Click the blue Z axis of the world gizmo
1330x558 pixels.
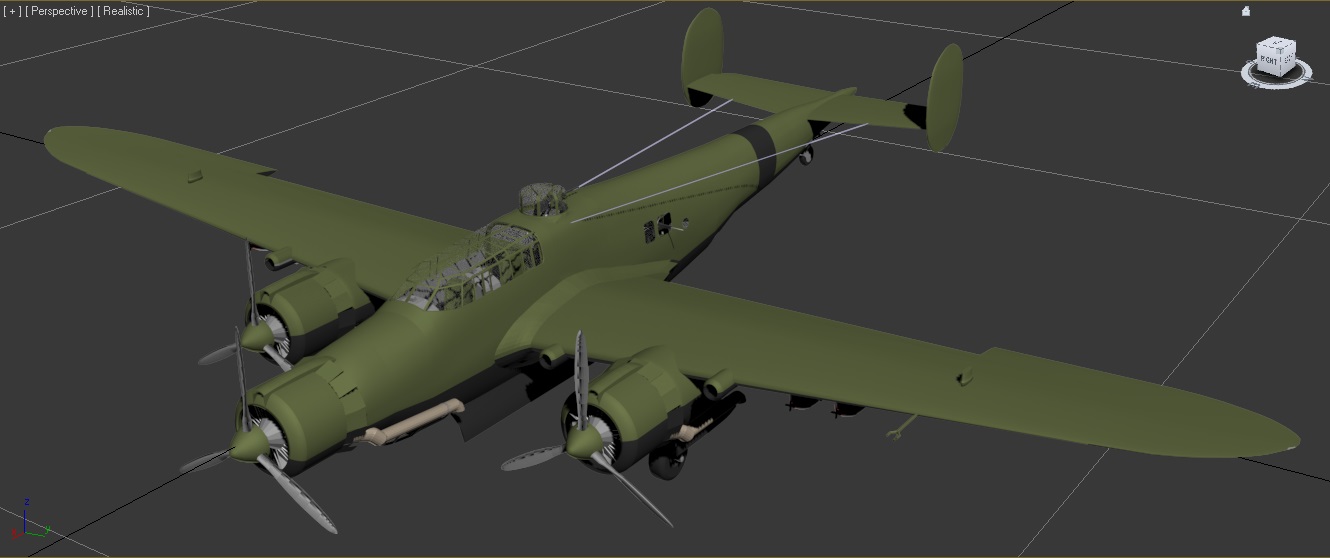25,505
